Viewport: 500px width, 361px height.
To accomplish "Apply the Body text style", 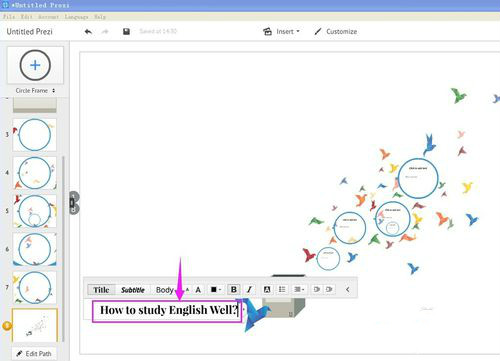I will coord(165,290).
